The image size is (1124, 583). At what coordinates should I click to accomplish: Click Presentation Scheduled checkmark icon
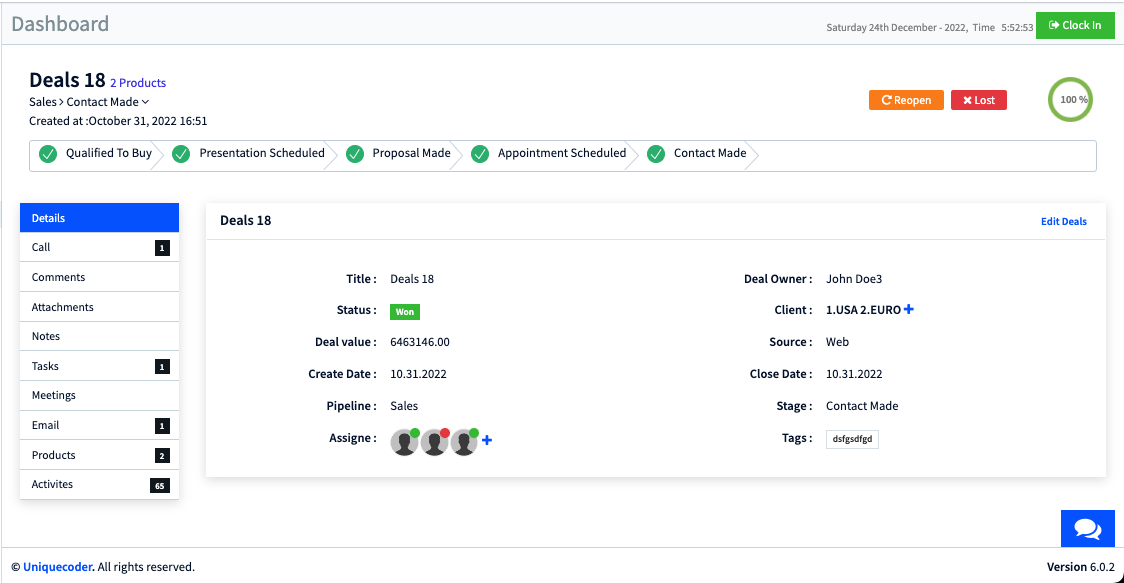(x=181, y=154)
